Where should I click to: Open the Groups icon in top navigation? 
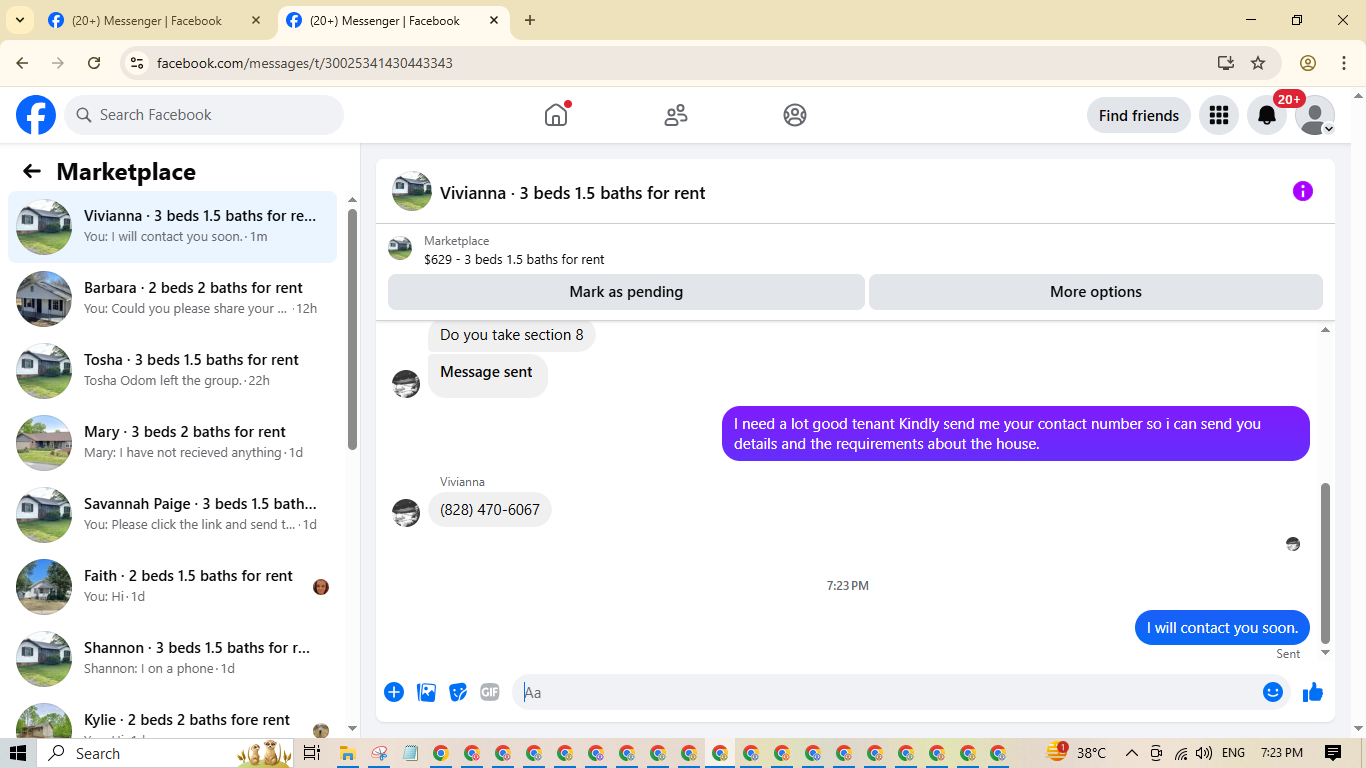[x=795, y=115]
